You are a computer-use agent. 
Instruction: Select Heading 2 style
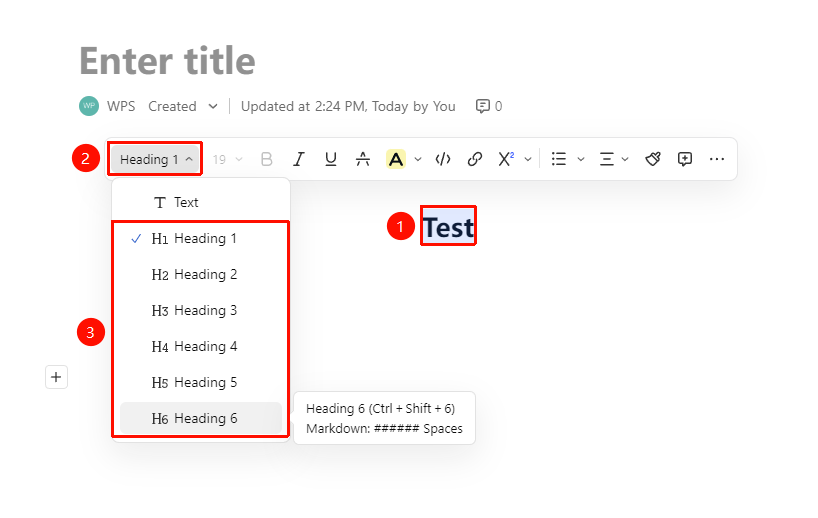(x=201, y=274)
